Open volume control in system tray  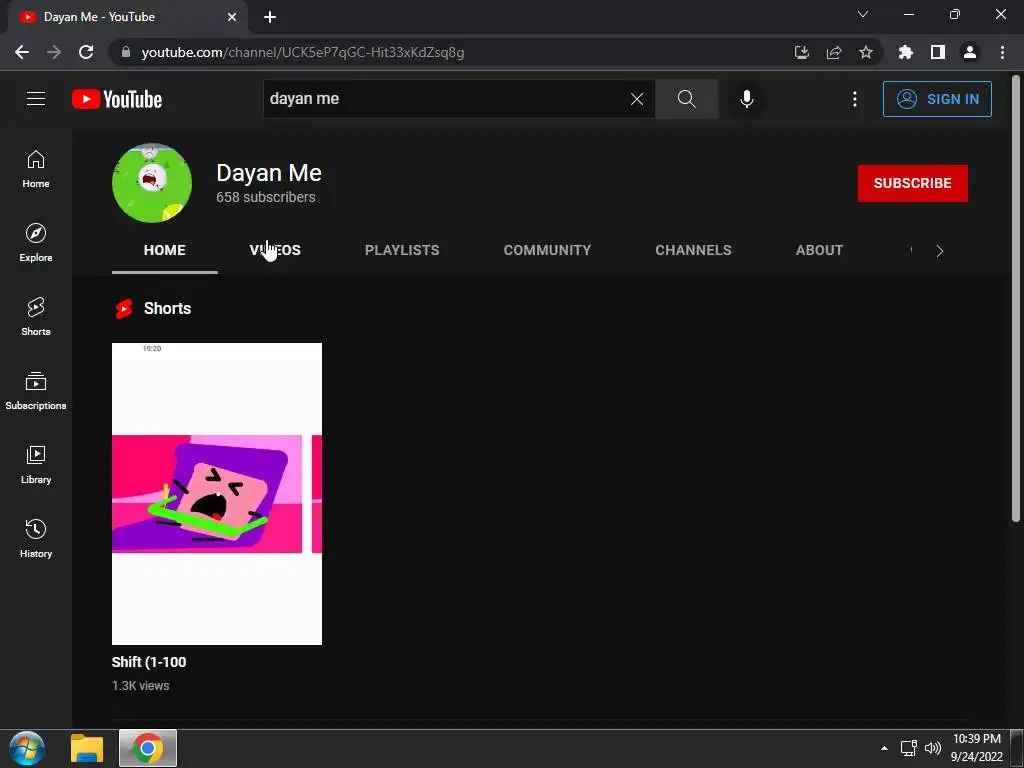tap(933, 748)
